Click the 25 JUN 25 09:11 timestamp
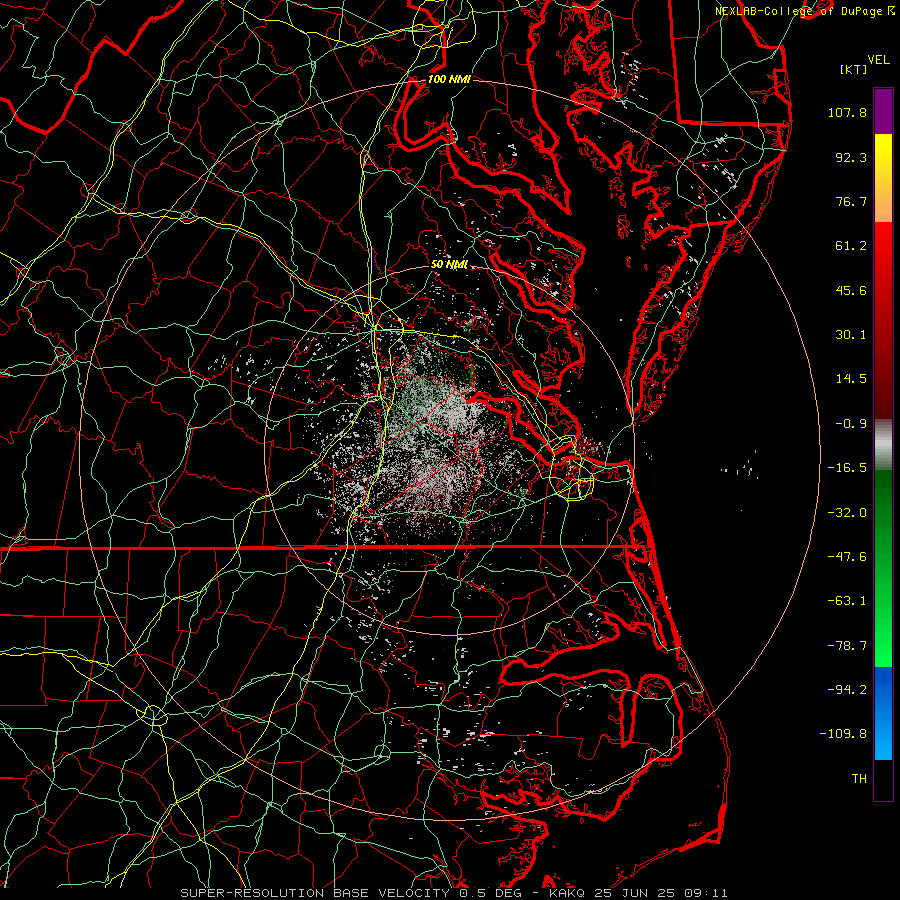 point(662,893)
